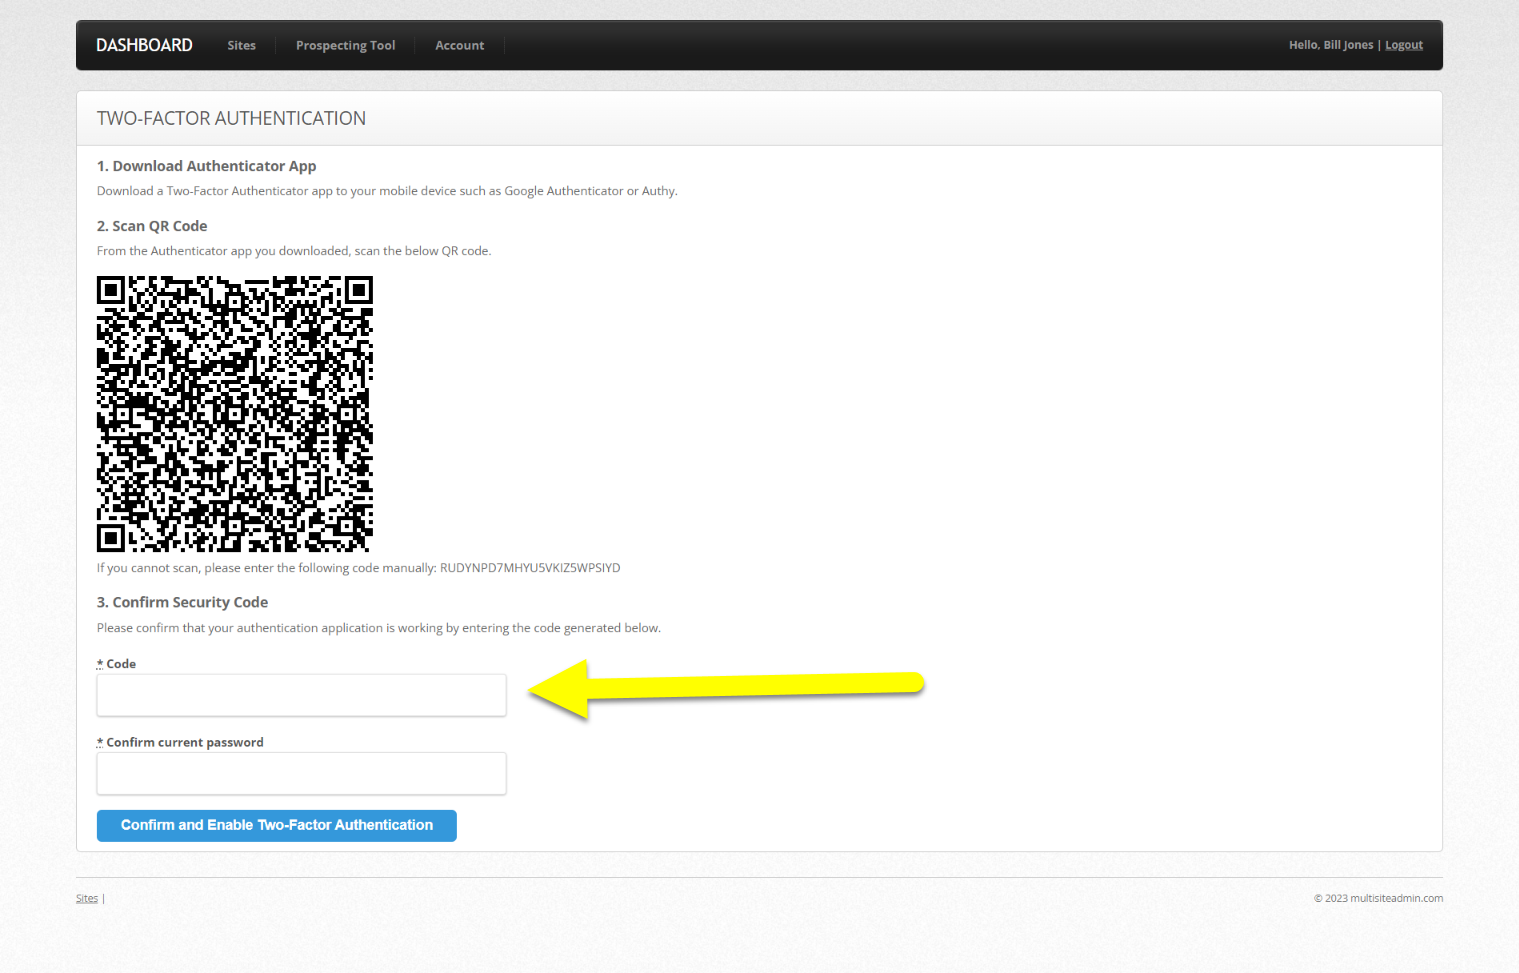Image resolution: width=1519 pixels, height=973 pixels.
Task: Click the '© 2023 multisiteadmin.com' footer text
Action: [1378, 898]
